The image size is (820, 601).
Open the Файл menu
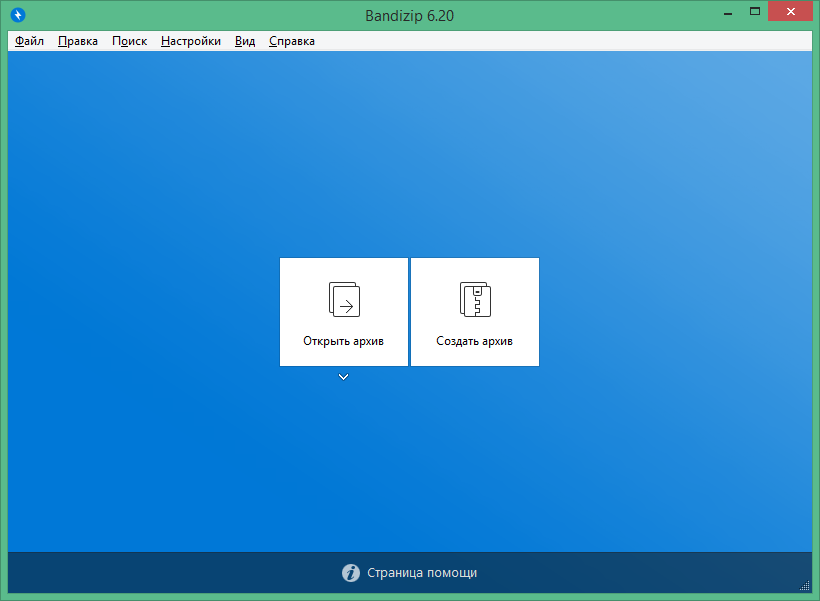[x=29, y=41]
